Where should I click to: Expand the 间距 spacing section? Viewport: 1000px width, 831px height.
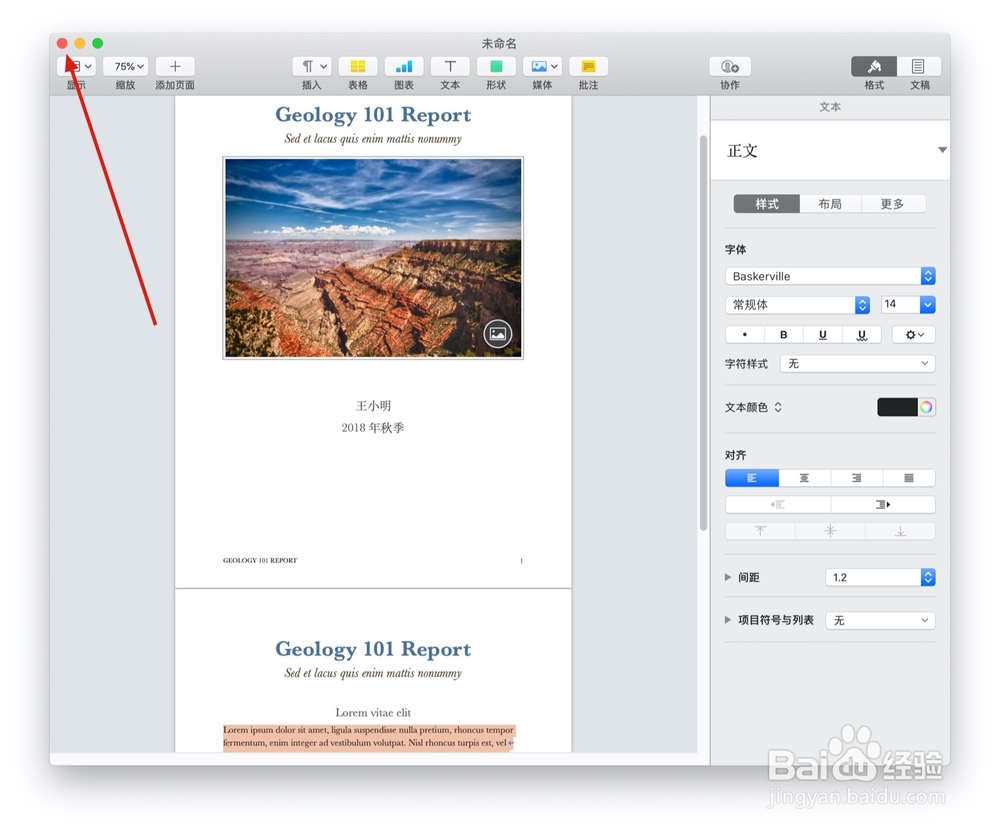(x=728, y=577)
